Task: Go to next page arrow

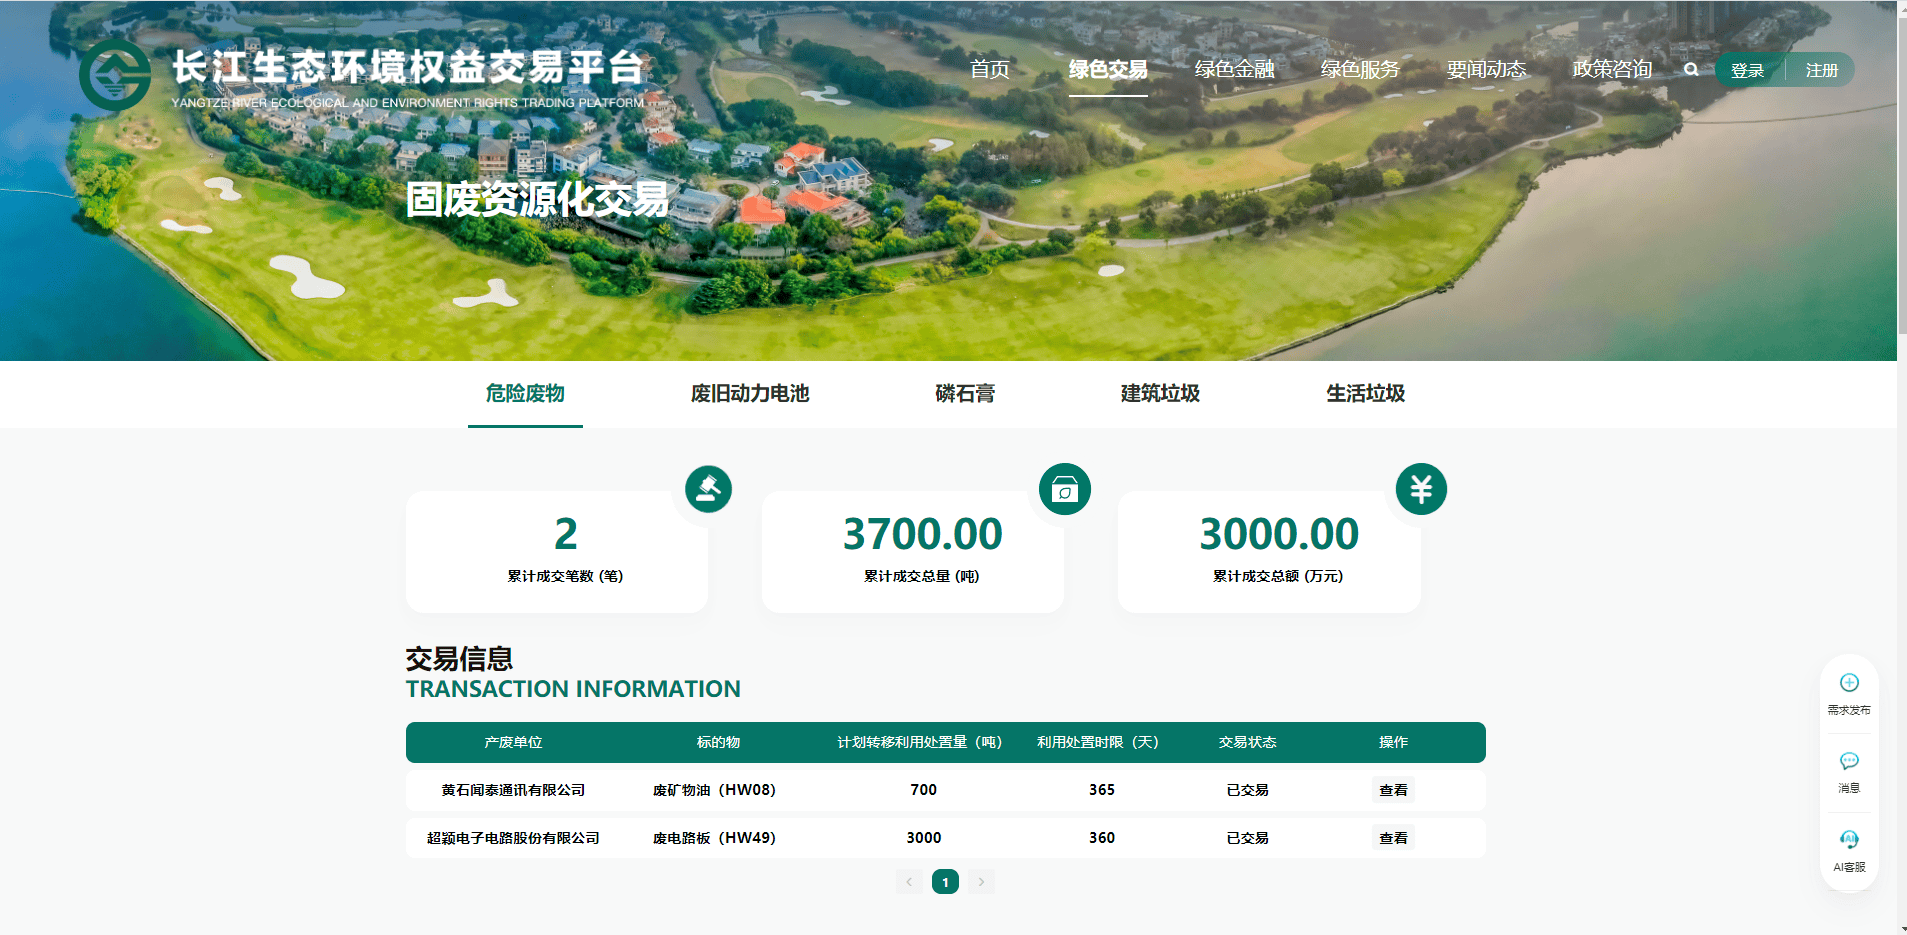Action: (x=981, y=882)
